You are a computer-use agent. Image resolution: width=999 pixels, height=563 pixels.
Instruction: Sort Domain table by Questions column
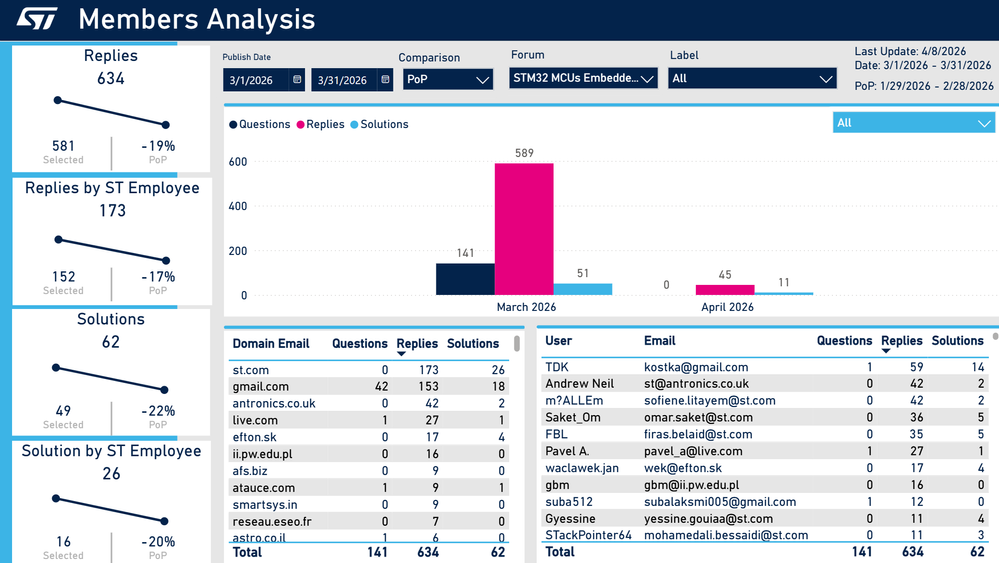[359, 343]
